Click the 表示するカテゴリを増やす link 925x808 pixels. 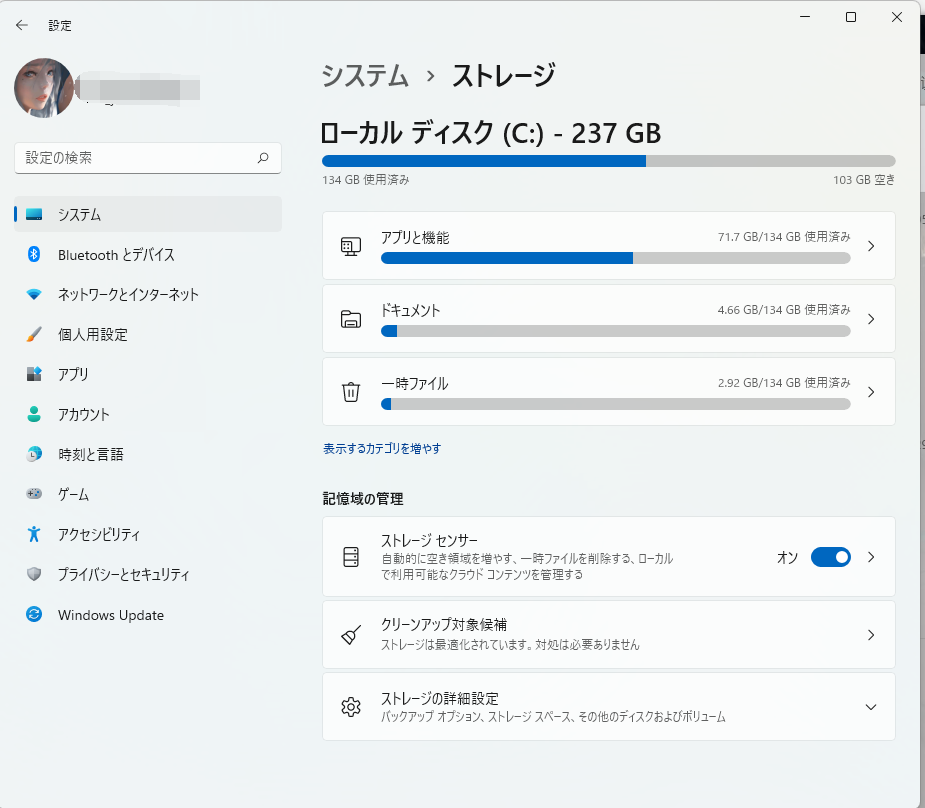coord(382,449)
